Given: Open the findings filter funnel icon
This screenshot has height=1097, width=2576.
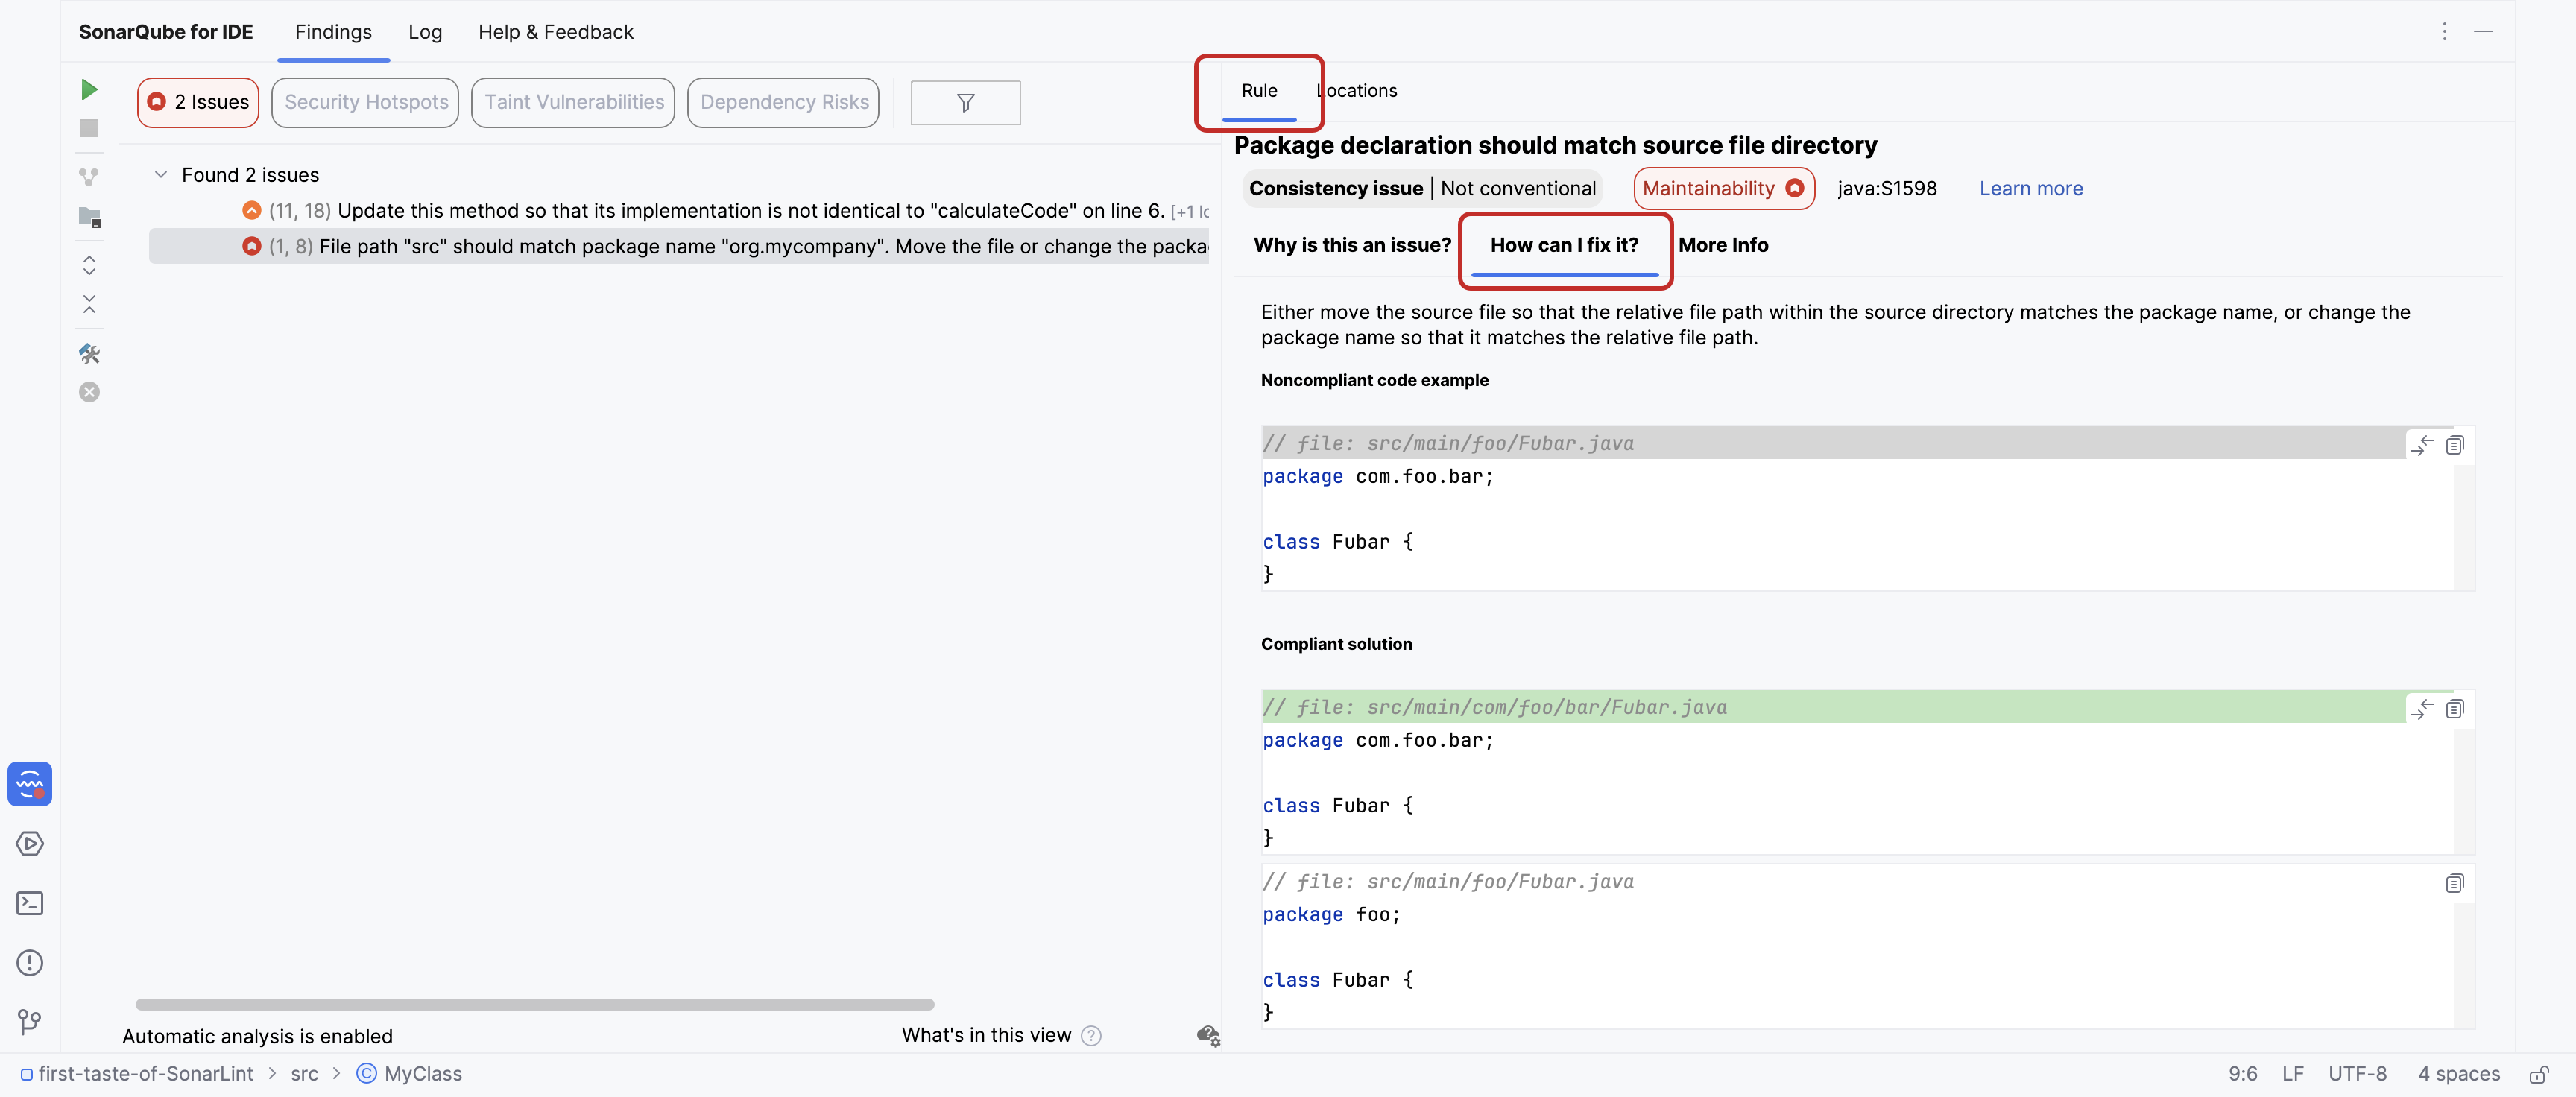Looking at the screenshot, I should [964, 102].
